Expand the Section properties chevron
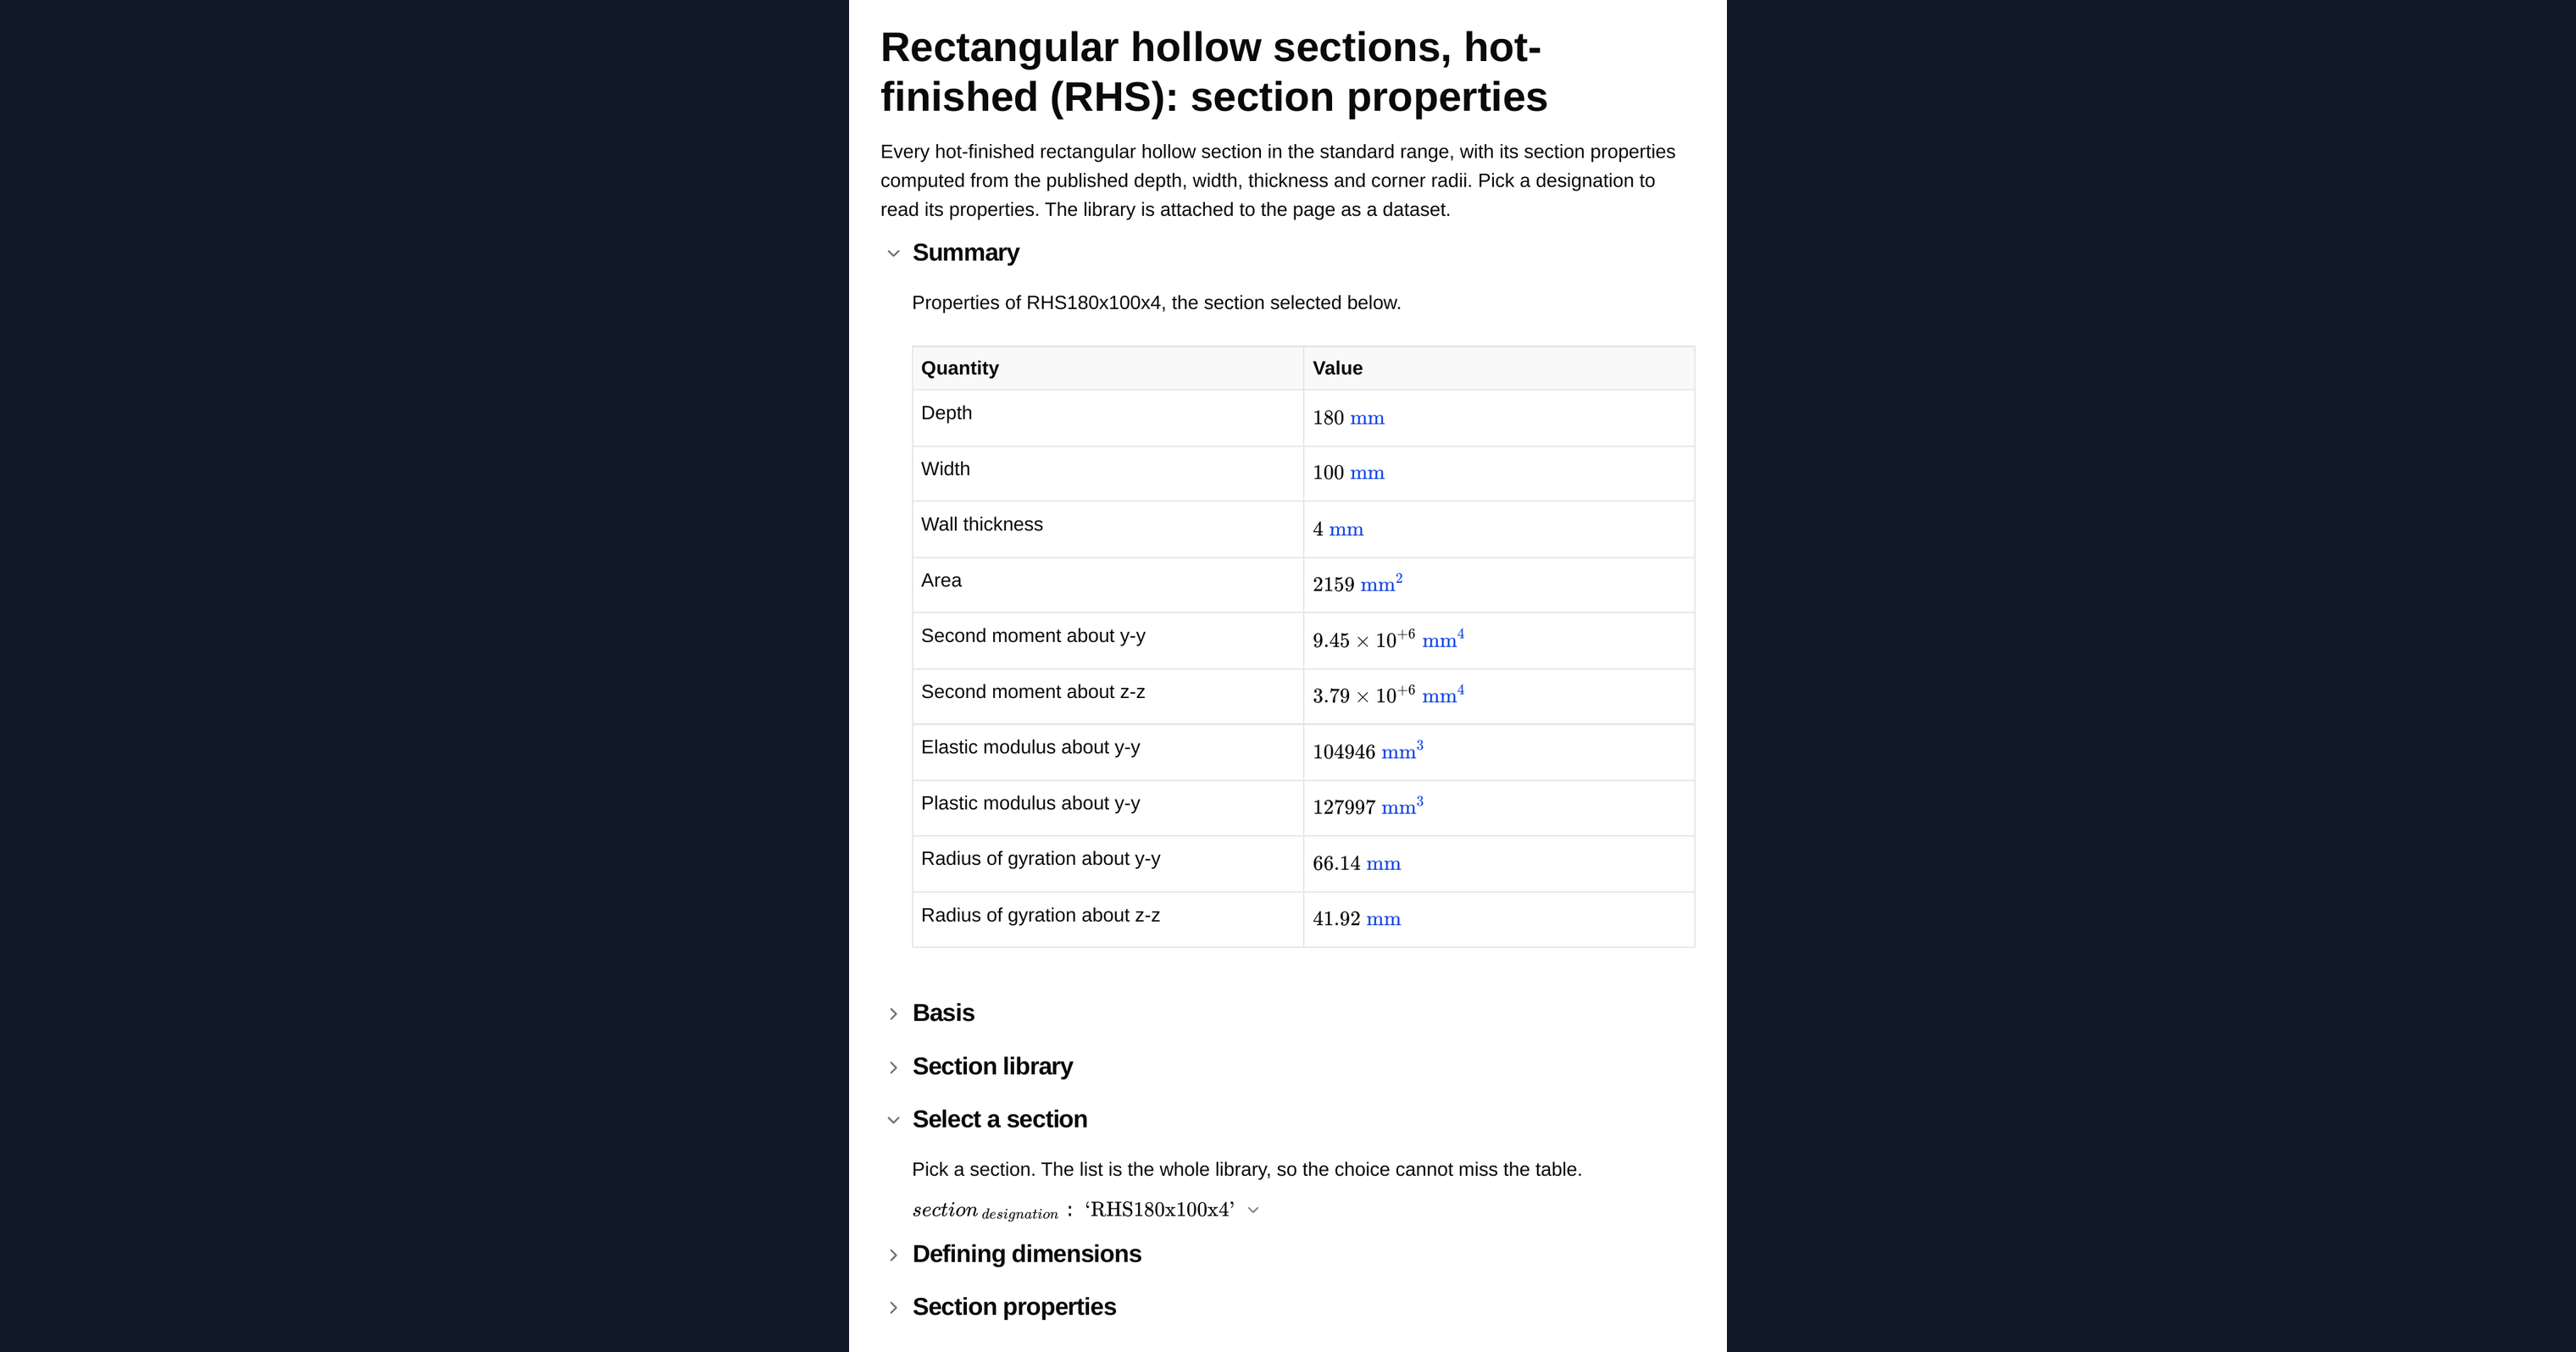Screen dimensions: 2576x1352 click(893, 1308)
